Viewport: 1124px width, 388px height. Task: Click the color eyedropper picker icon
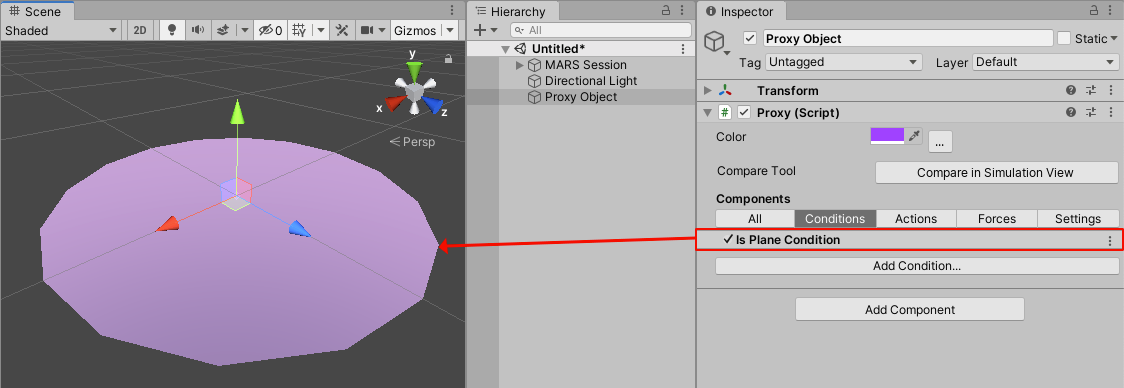pos(914,136)
